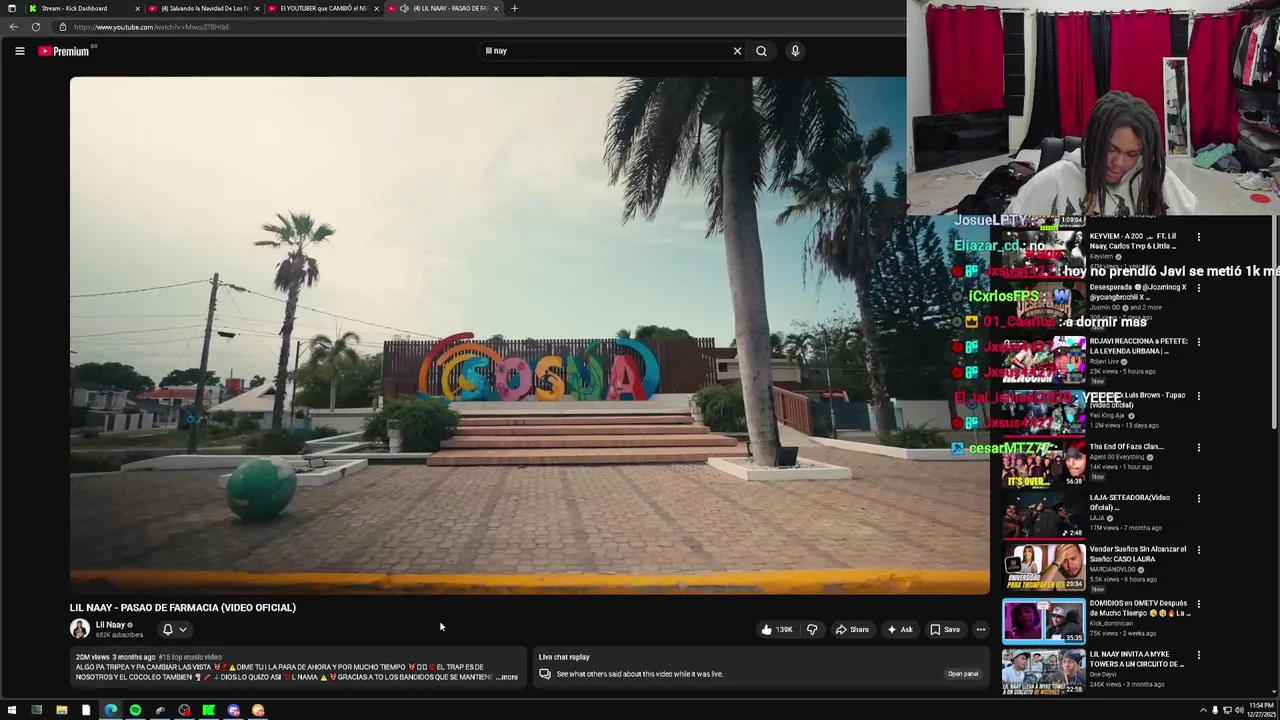Open #15 top music video link
The width and height of the screenshot is (1280, 720).
tap(190, 657)
